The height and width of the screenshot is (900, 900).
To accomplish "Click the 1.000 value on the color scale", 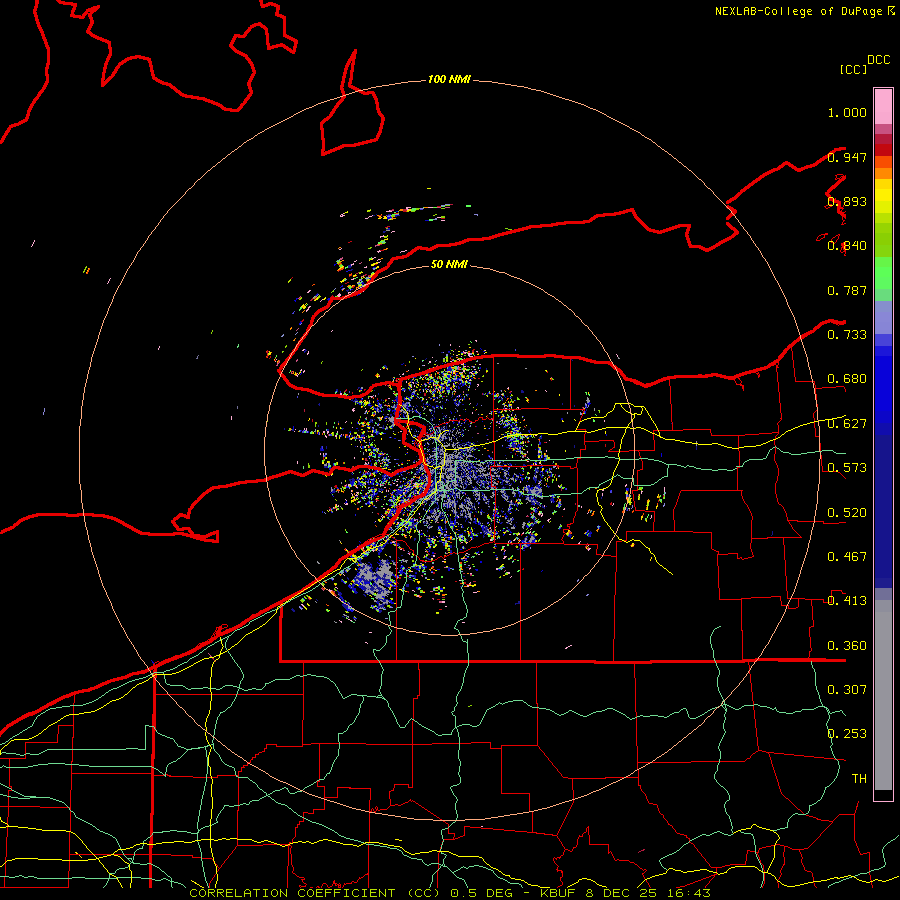I will [x=847, y=112].
